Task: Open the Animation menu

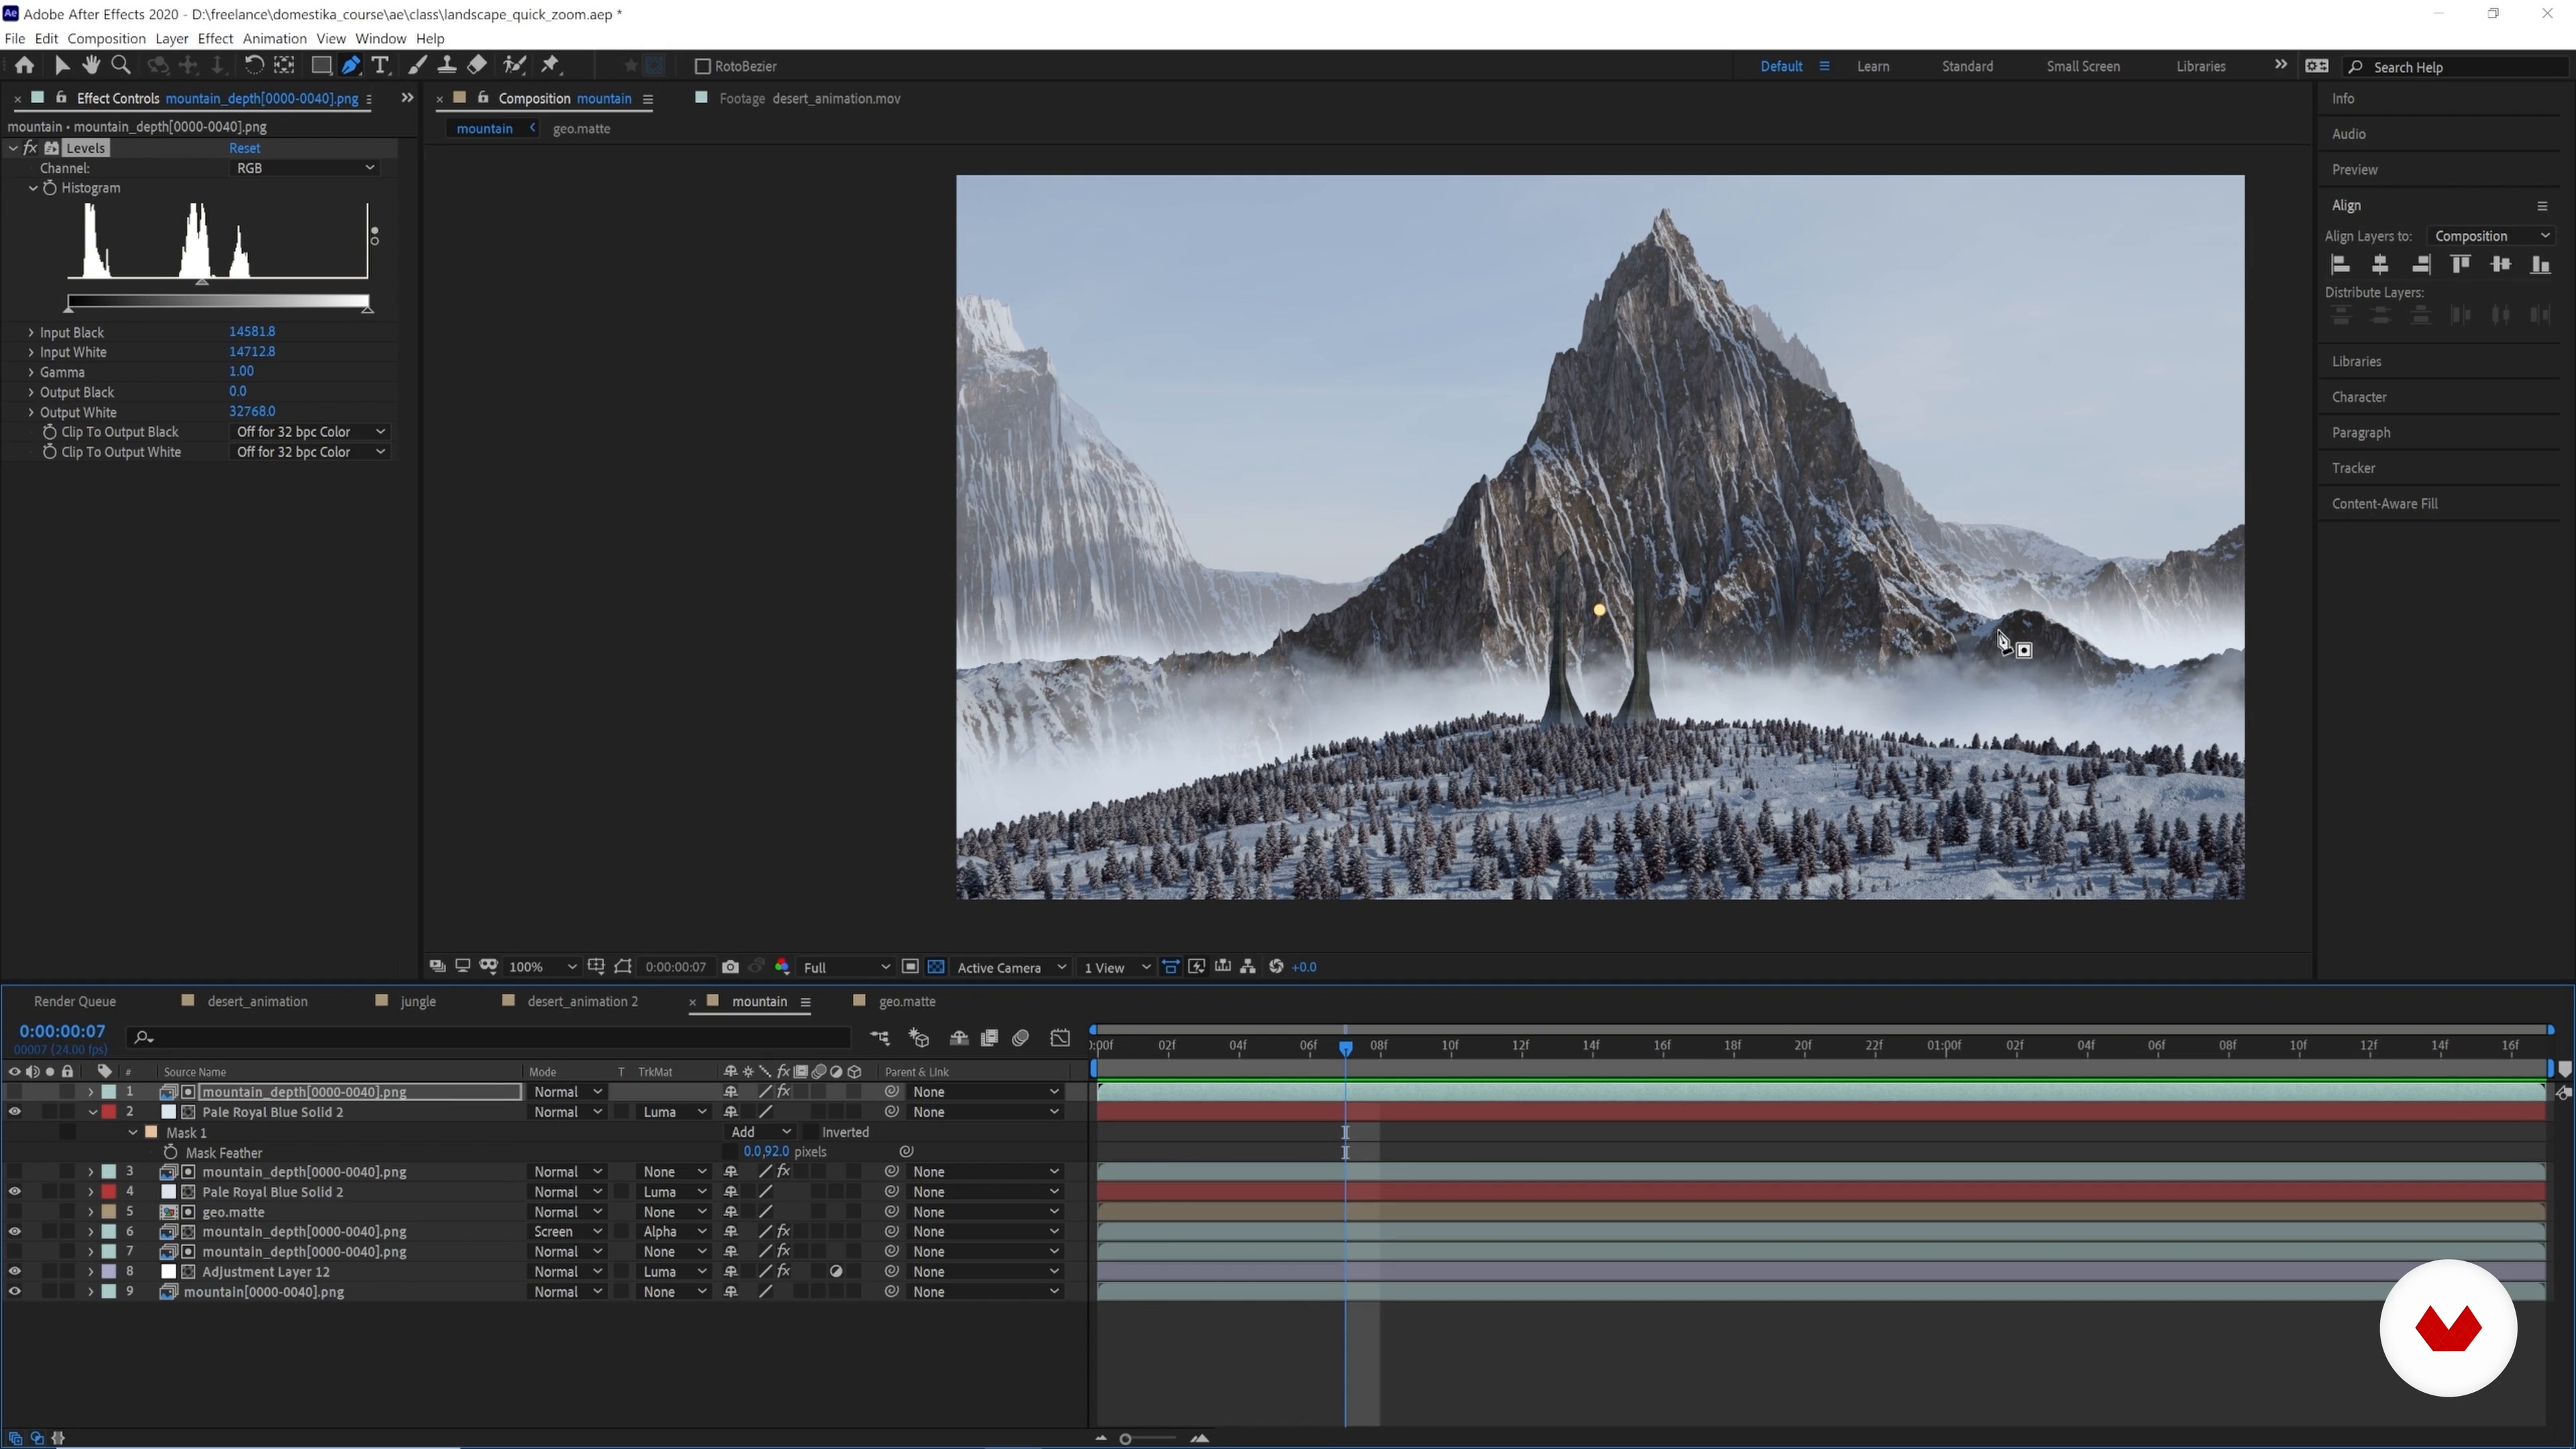Action: (274, 38)
